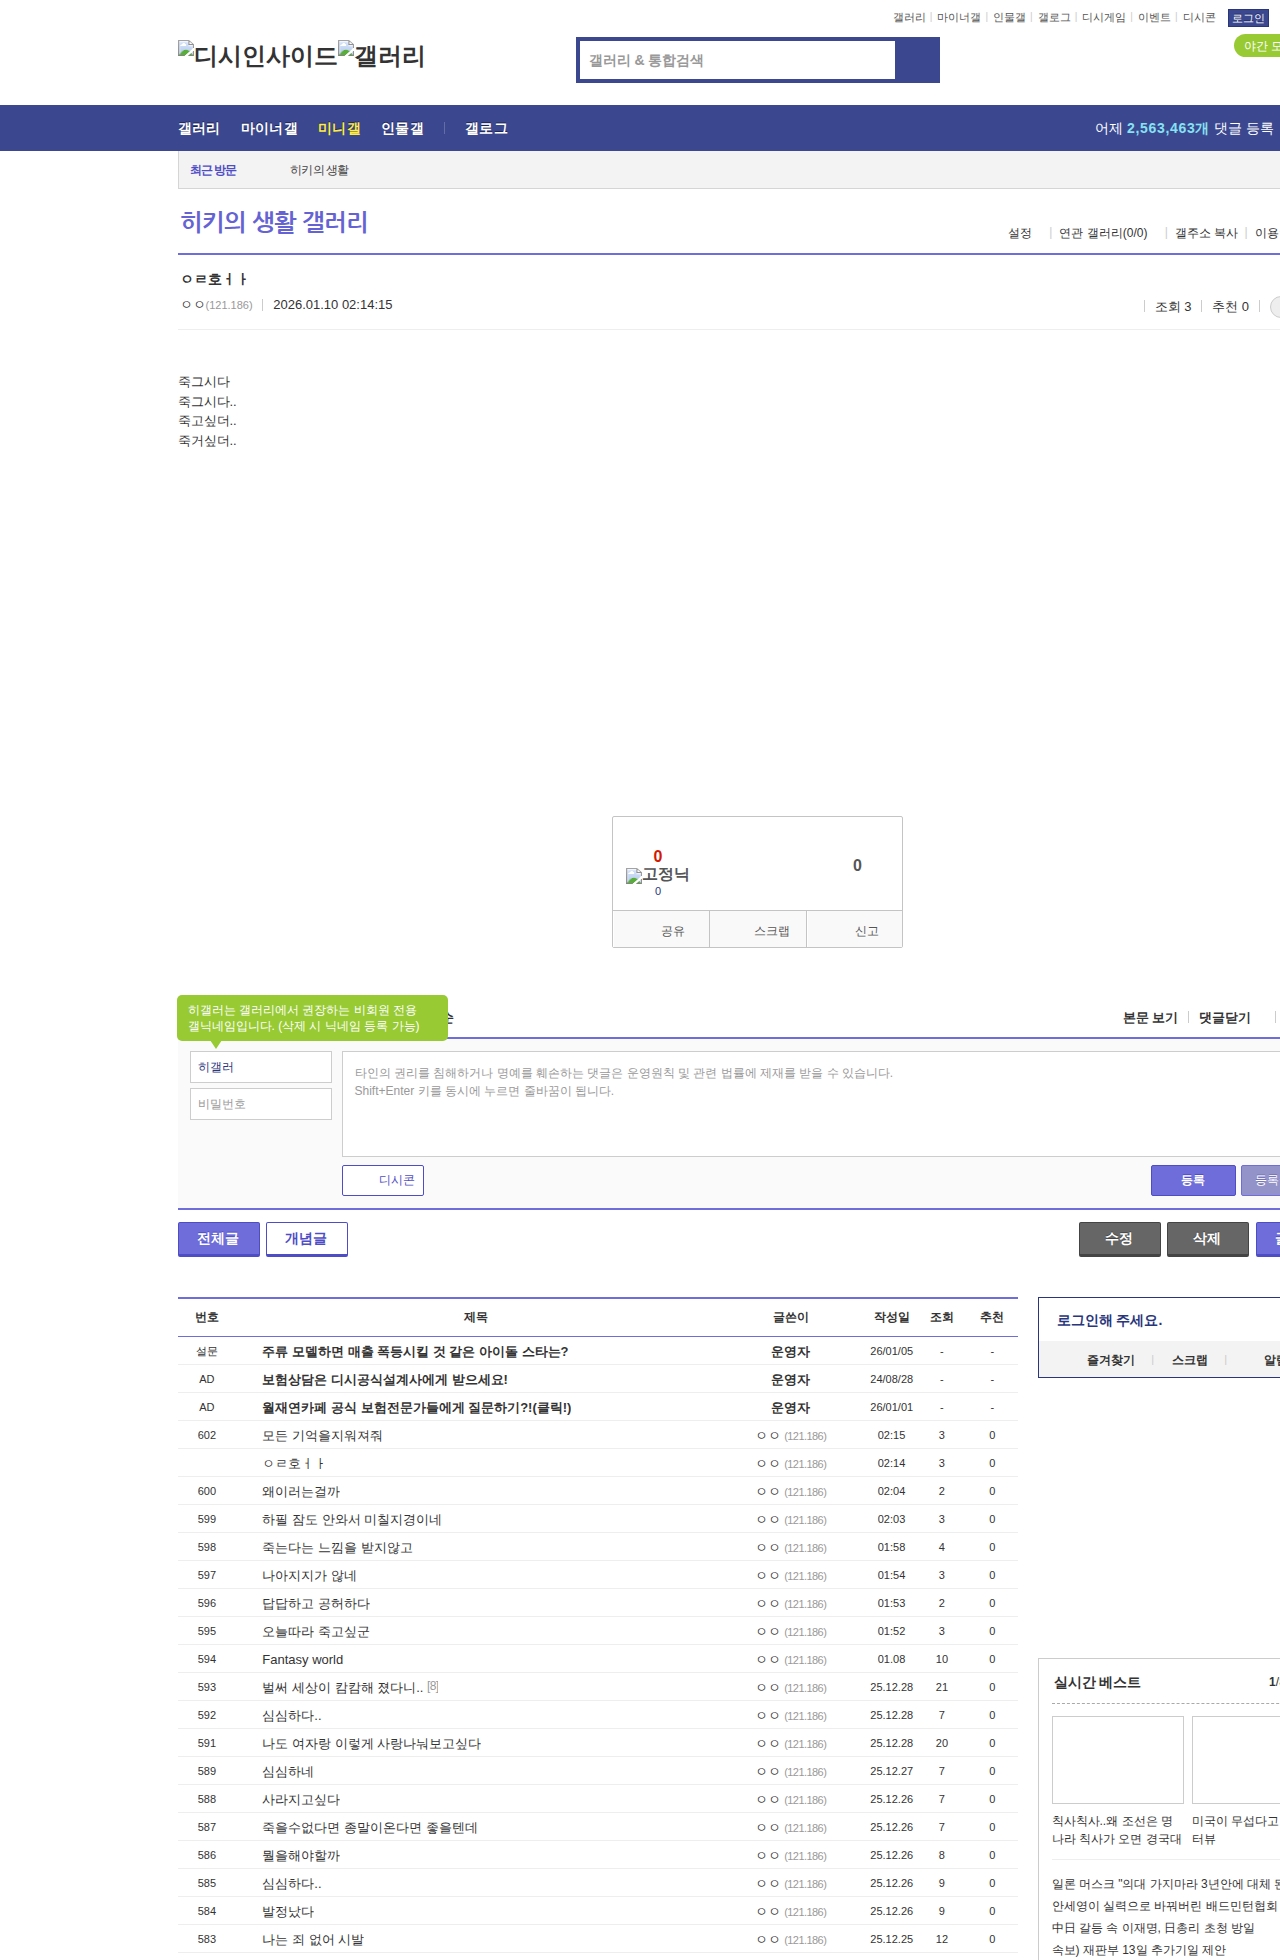1280x1960 pixels.
Task: Open post 594 Fantasy world
Action: click(302, 1659)
